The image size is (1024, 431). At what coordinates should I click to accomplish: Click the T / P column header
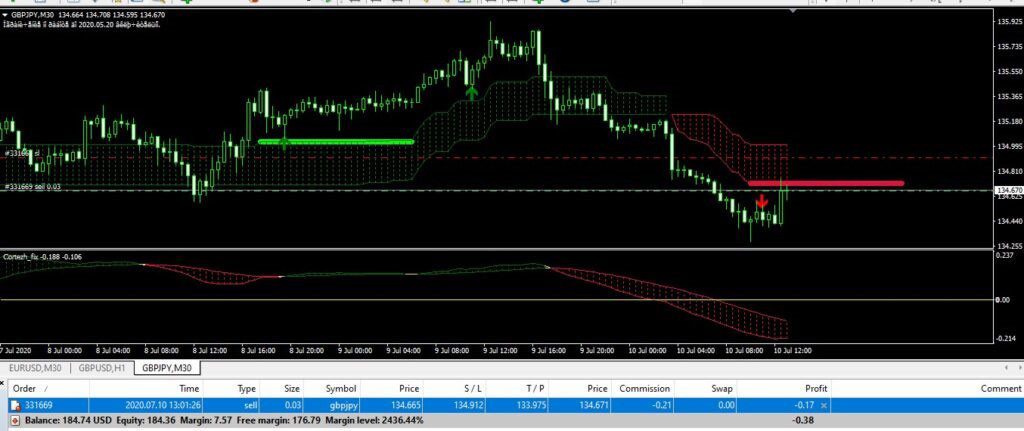[x=517, y=389]
